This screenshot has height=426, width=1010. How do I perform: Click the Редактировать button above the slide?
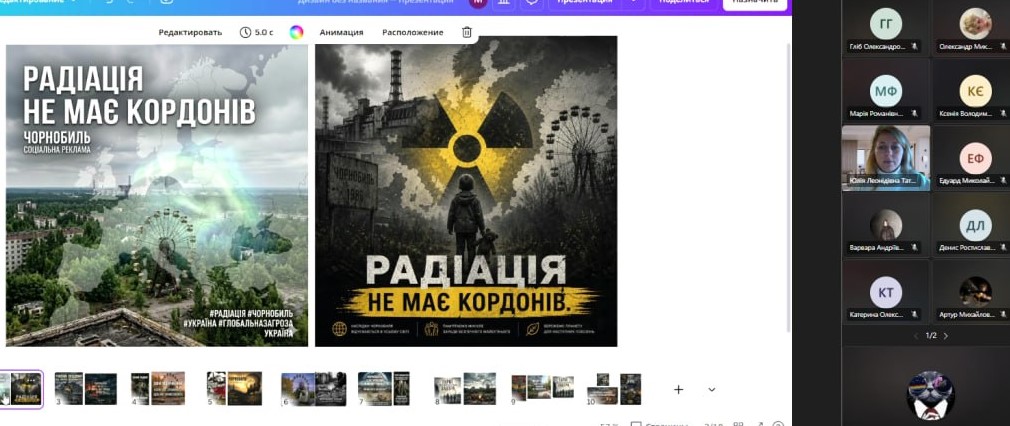click(190, 32)
